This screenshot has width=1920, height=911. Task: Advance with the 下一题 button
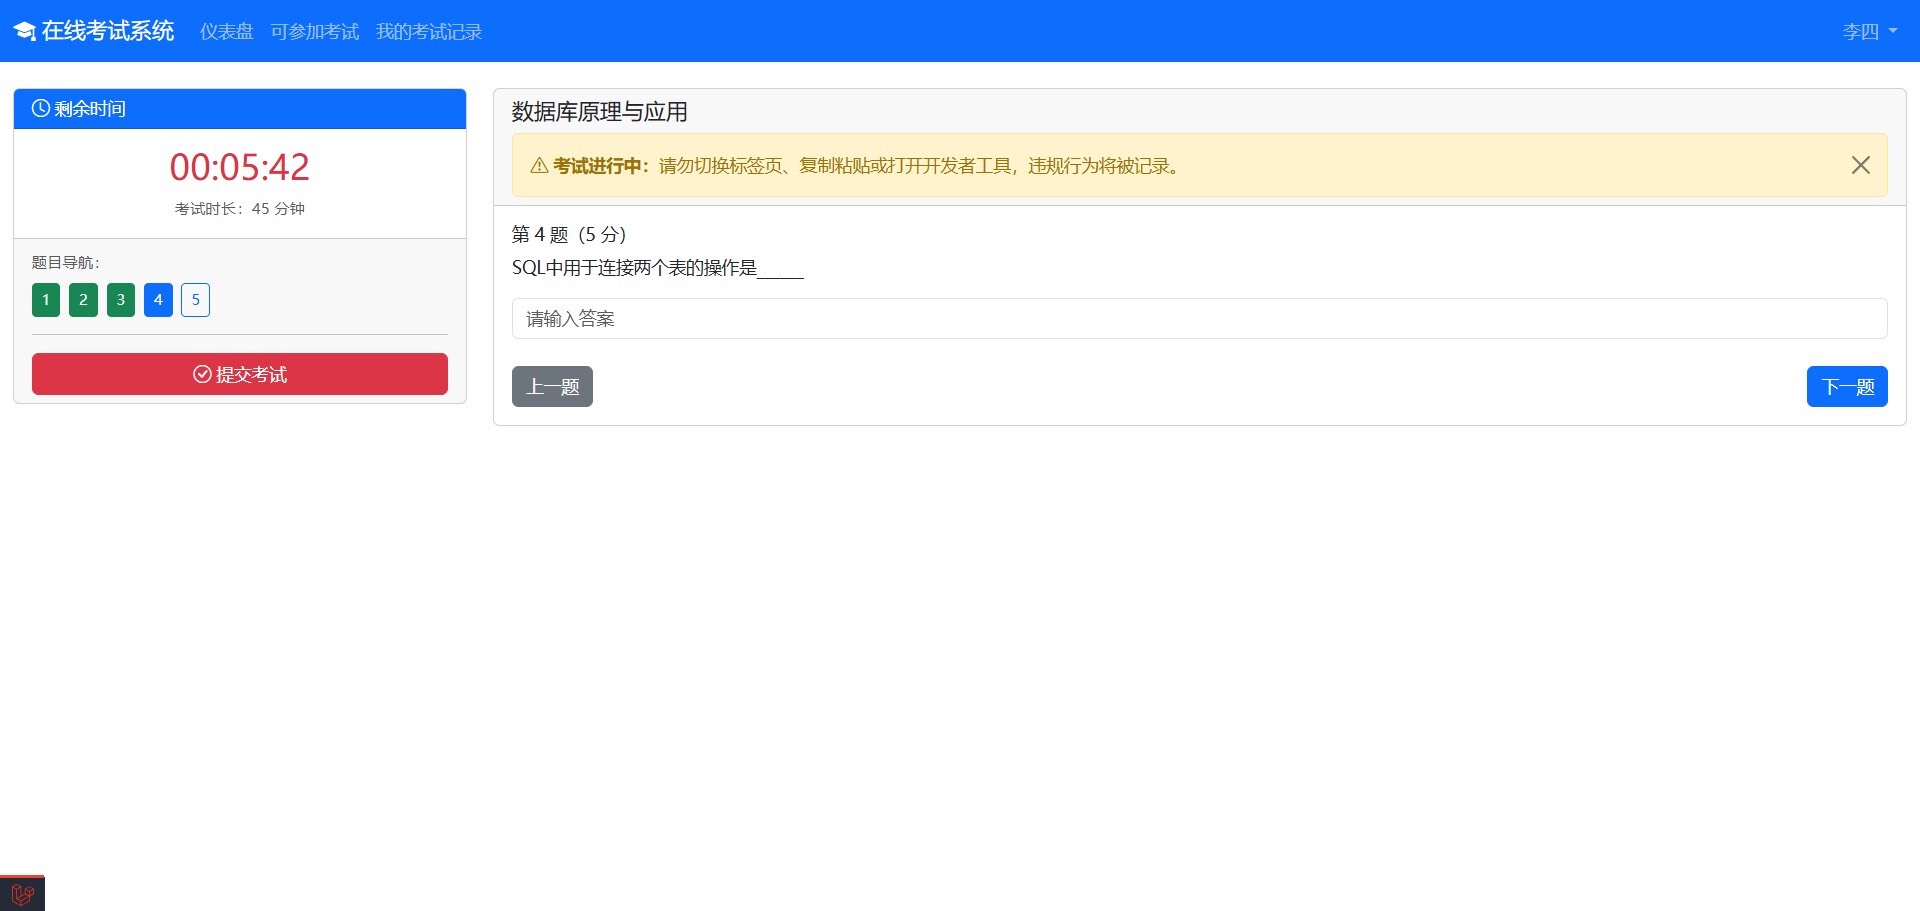tap(1847, 387)
